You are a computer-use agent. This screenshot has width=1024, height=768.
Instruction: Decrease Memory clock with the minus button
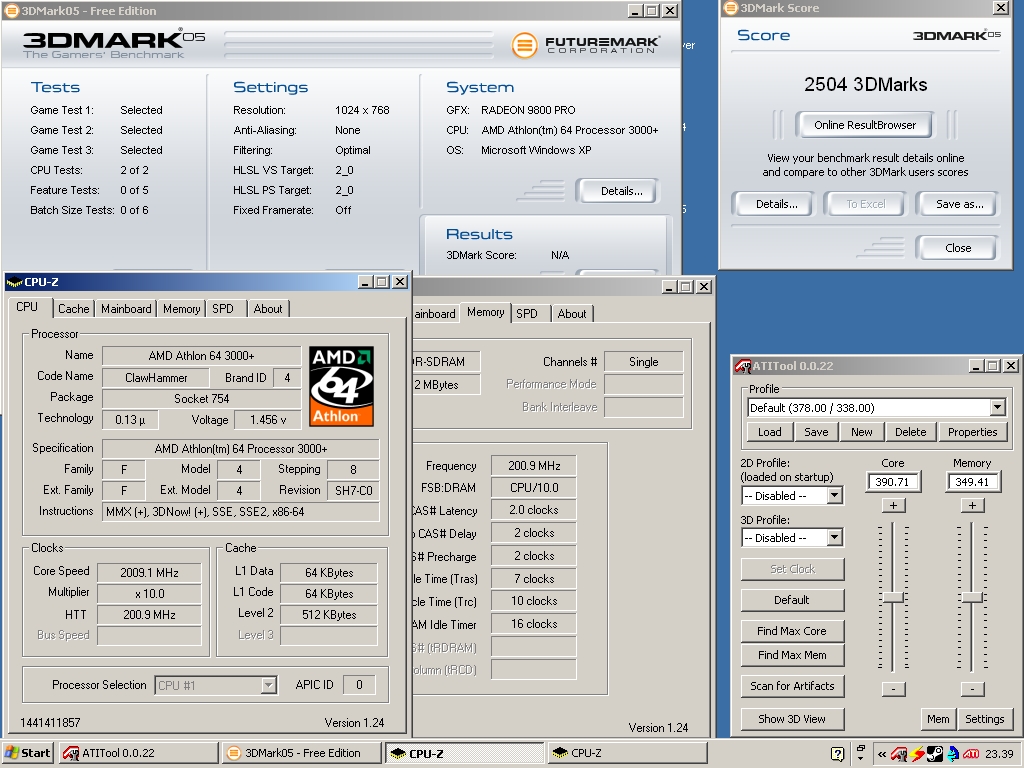(x=972, y=688)
